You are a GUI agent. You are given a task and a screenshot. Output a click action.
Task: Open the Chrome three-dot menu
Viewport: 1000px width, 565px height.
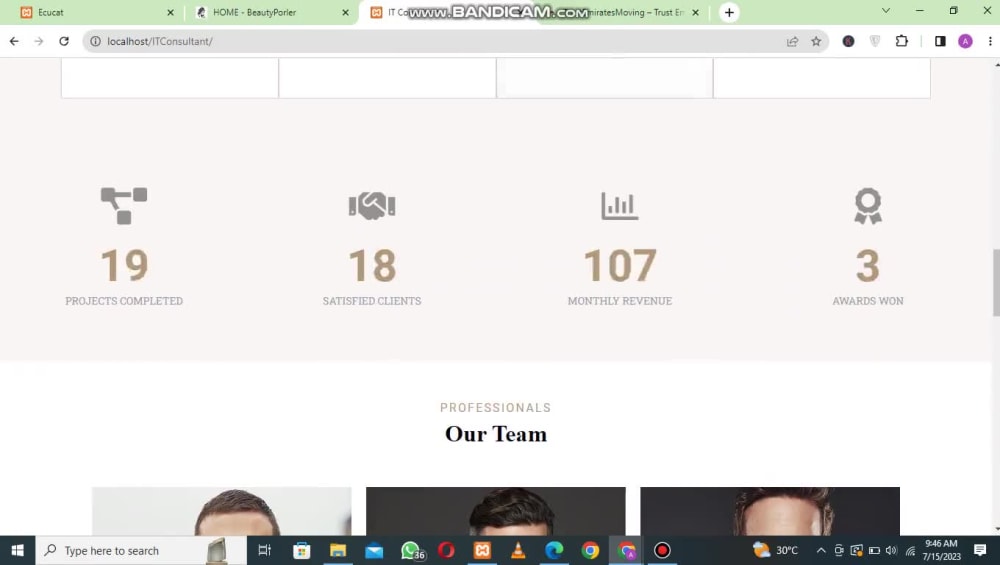point(990,41)
